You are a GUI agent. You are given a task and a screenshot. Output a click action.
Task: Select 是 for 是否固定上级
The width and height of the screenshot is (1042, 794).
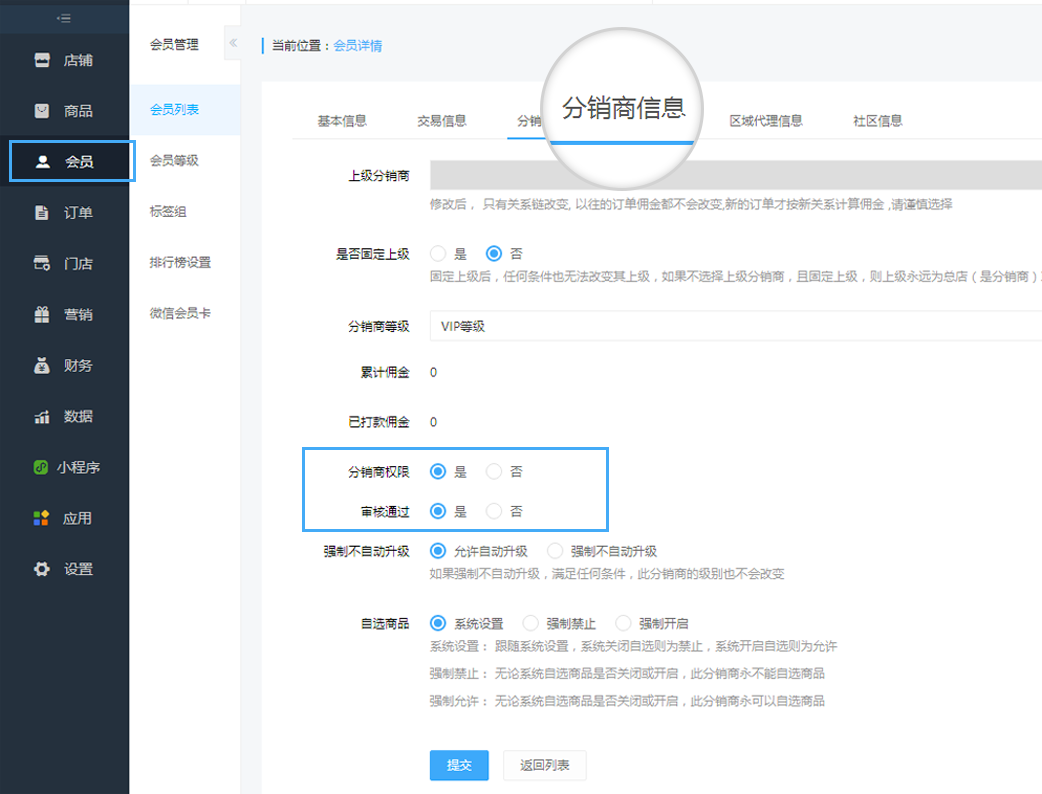pyautogui.click(x=438, y=254)
